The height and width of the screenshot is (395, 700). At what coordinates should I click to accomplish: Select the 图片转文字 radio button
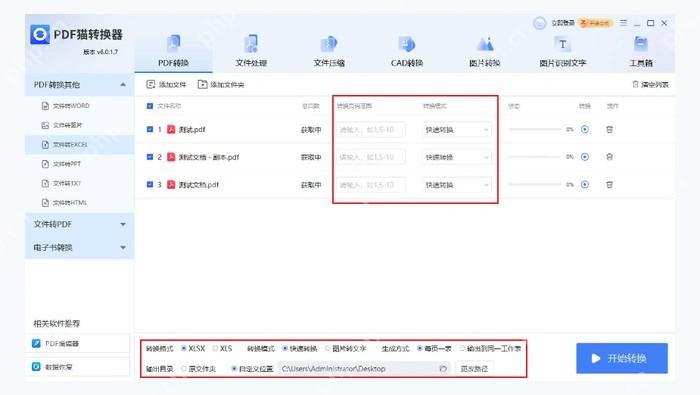[327, 348]
